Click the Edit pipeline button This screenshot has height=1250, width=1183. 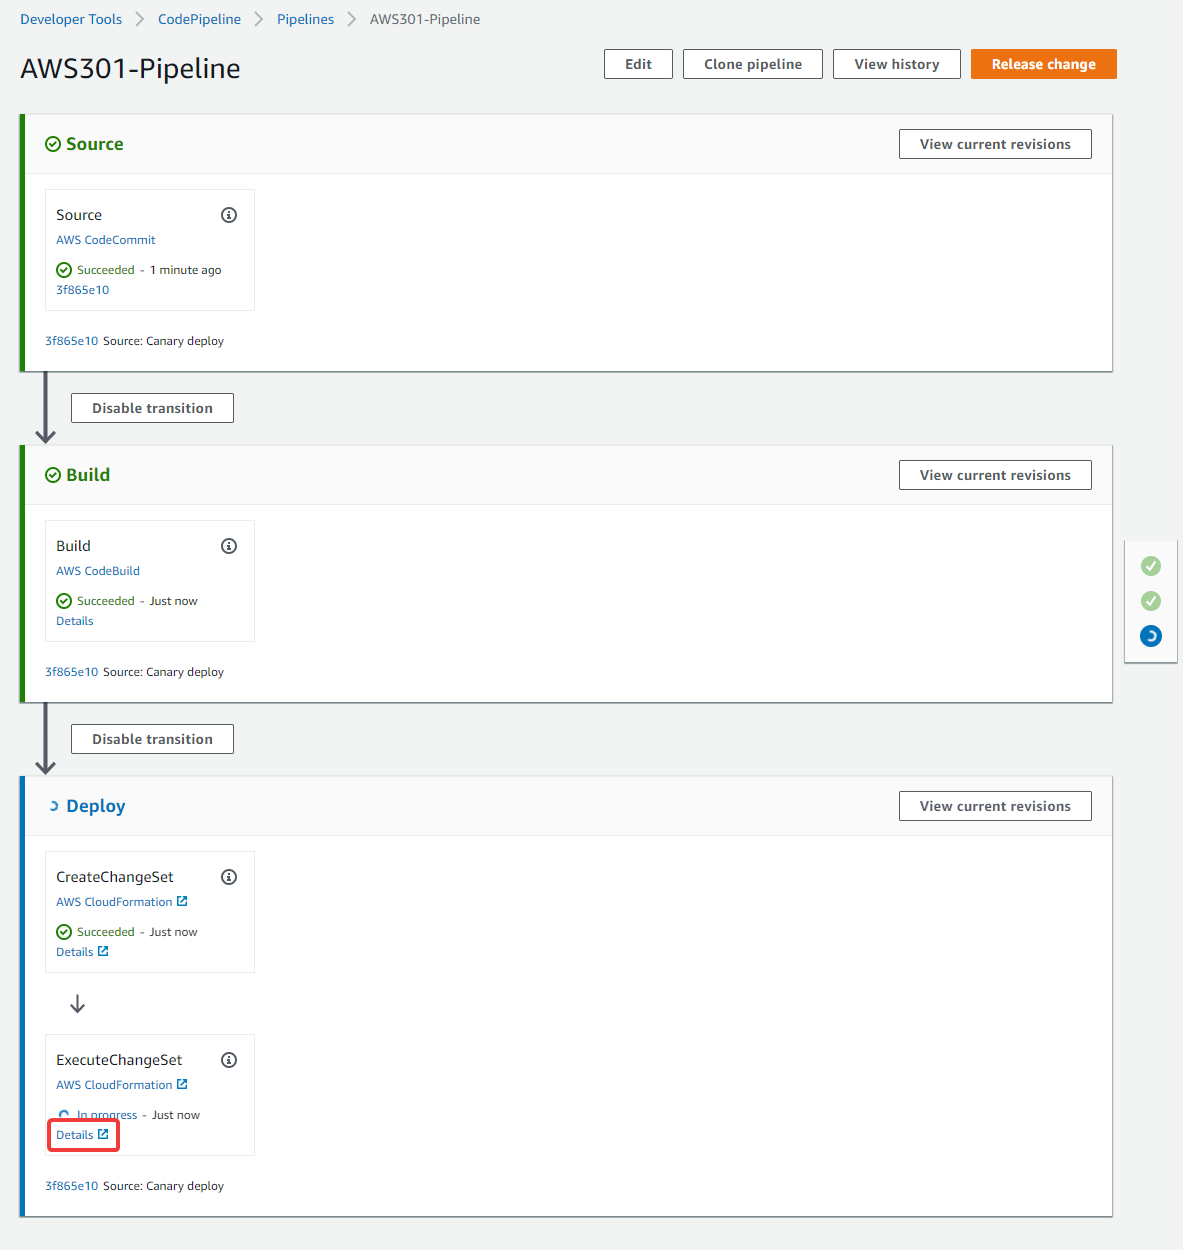click(638, 64)
